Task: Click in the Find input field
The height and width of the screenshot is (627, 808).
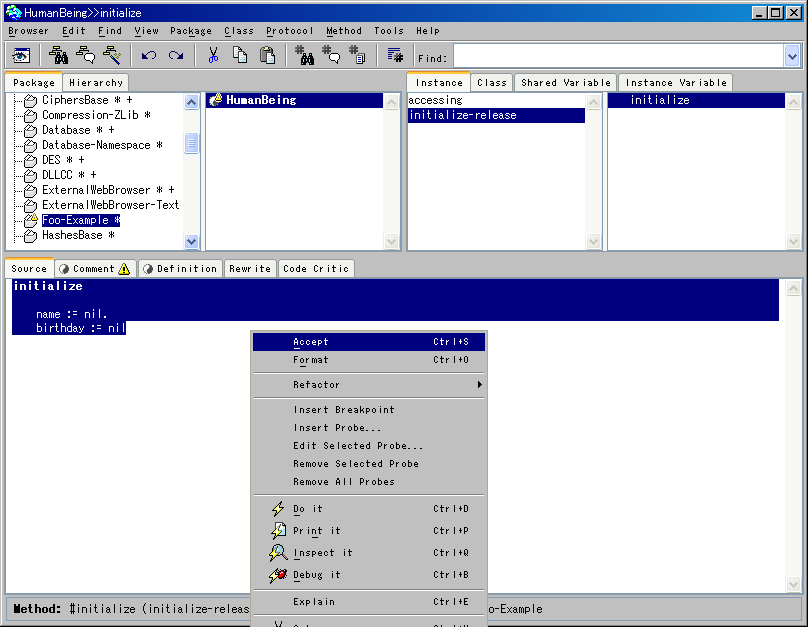Action: [x=618, y=56]
